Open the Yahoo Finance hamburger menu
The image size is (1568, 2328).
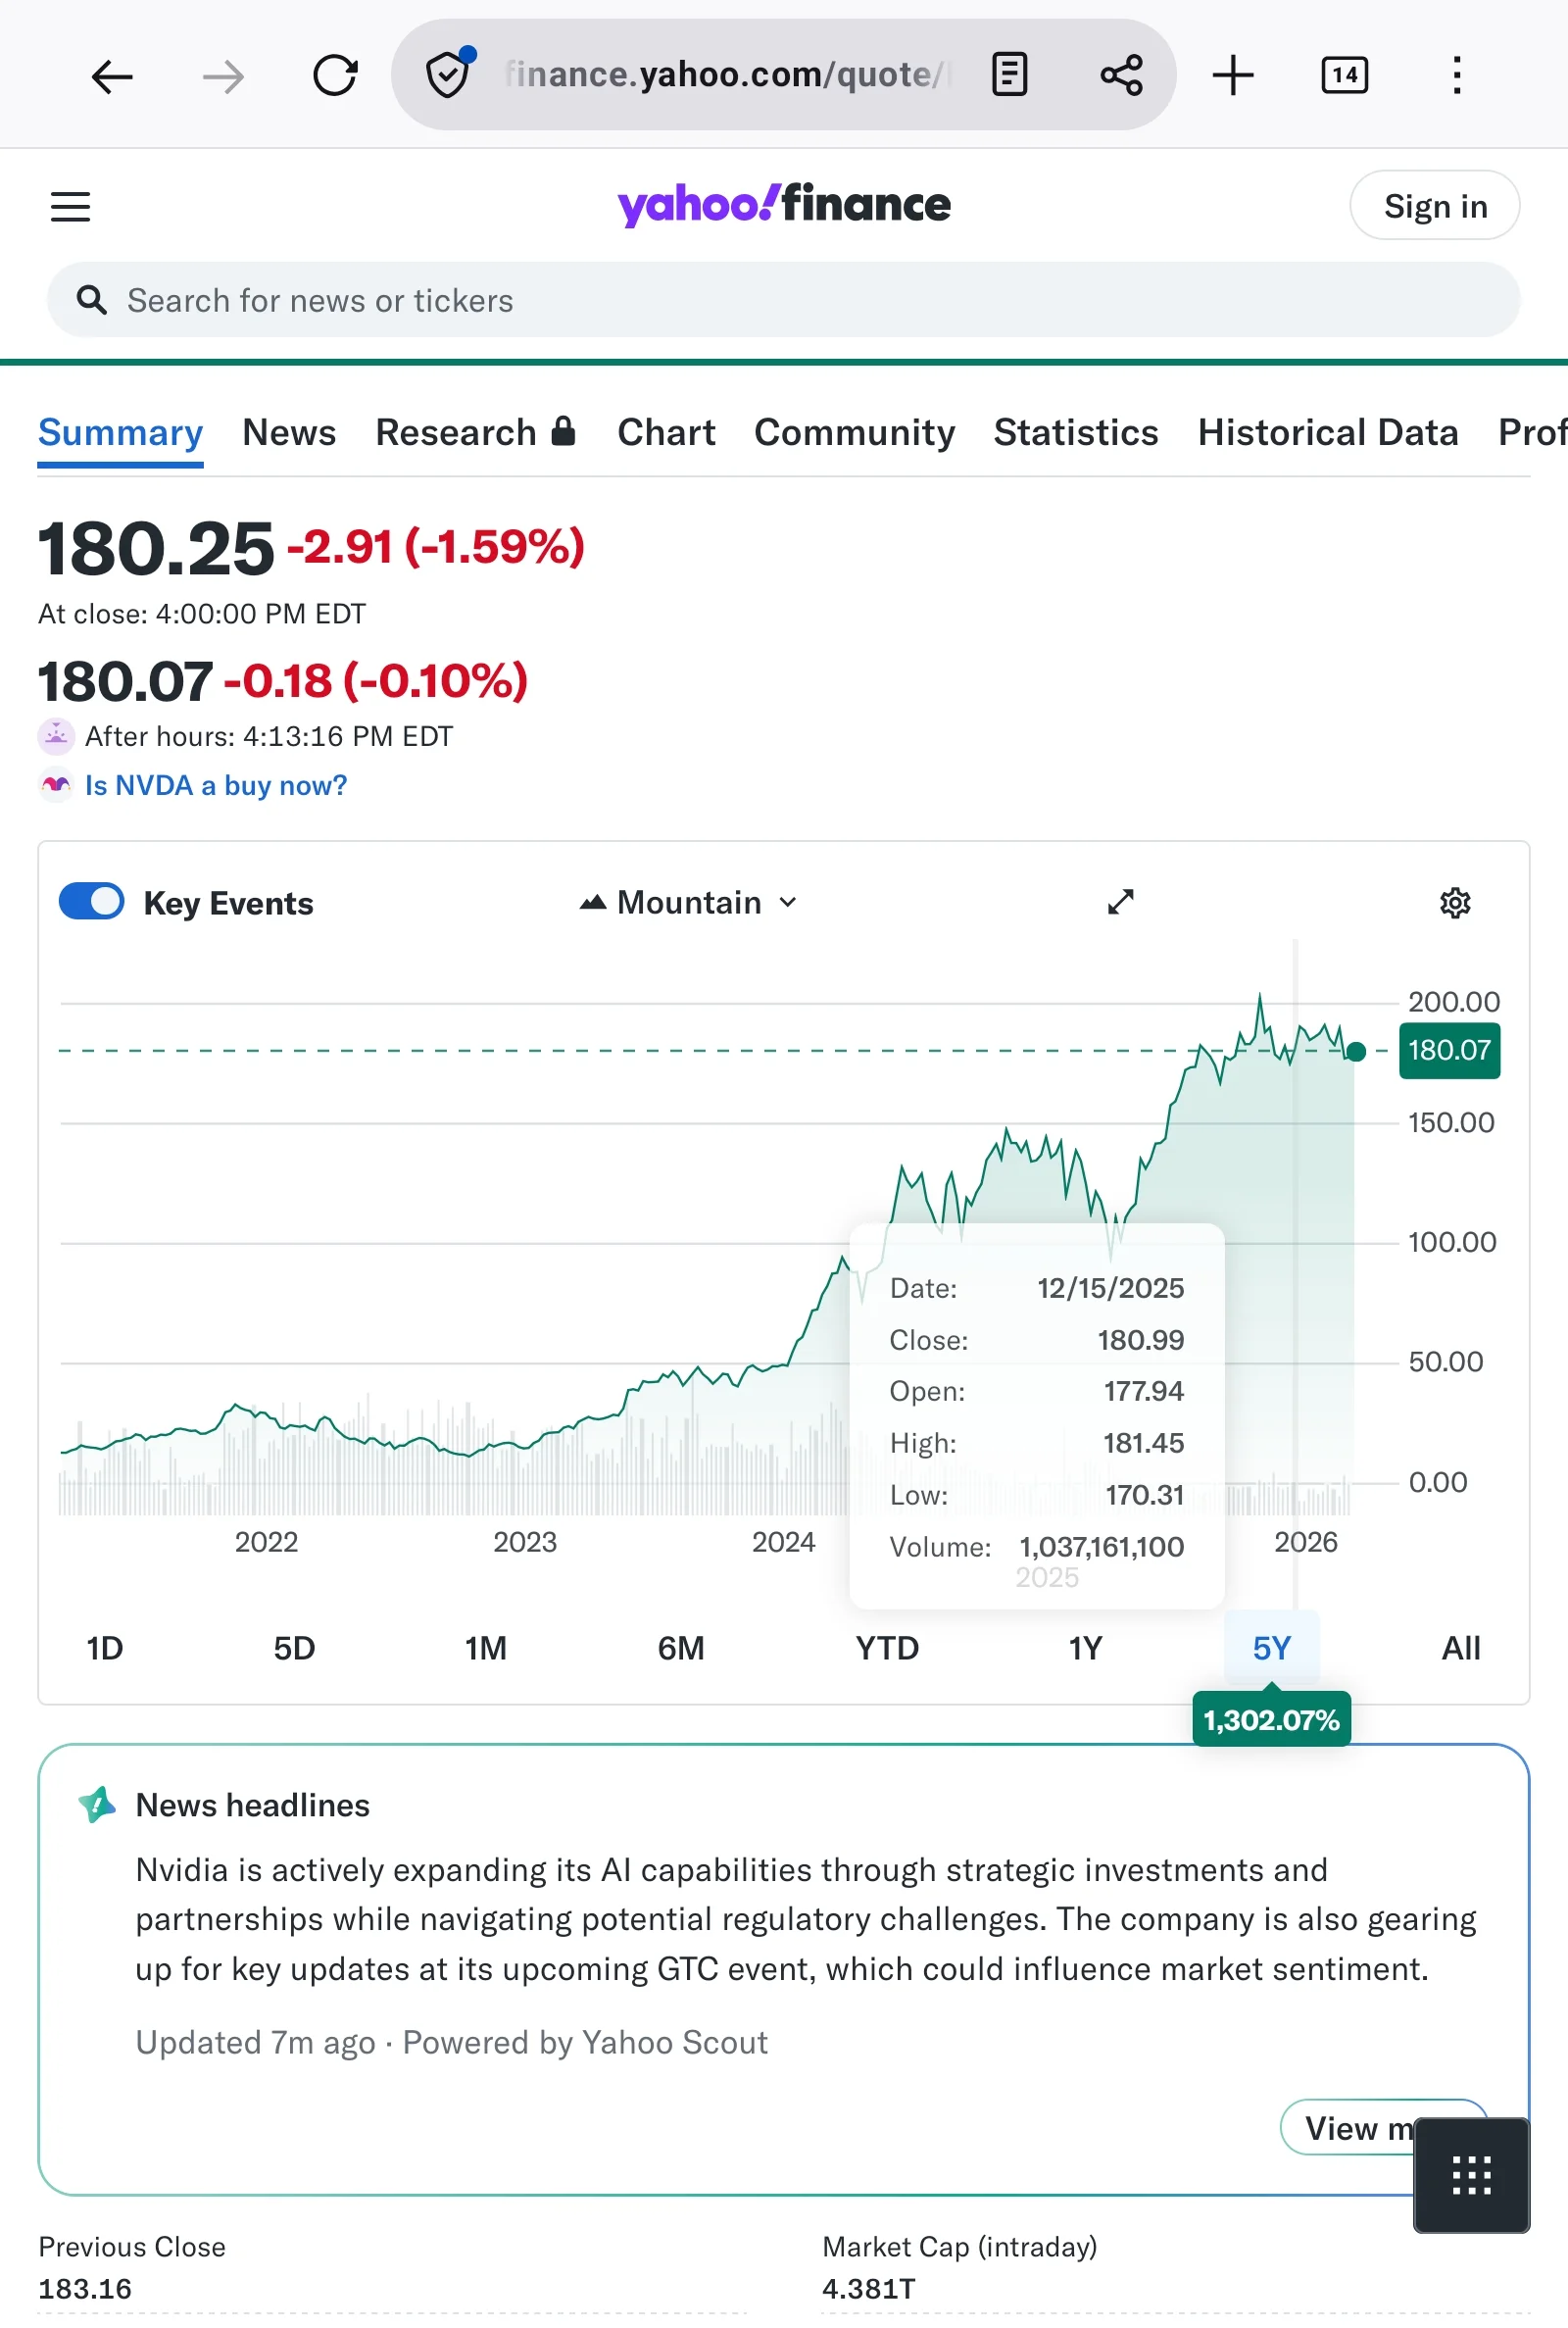pyautogui.click(x=70, y=206)
